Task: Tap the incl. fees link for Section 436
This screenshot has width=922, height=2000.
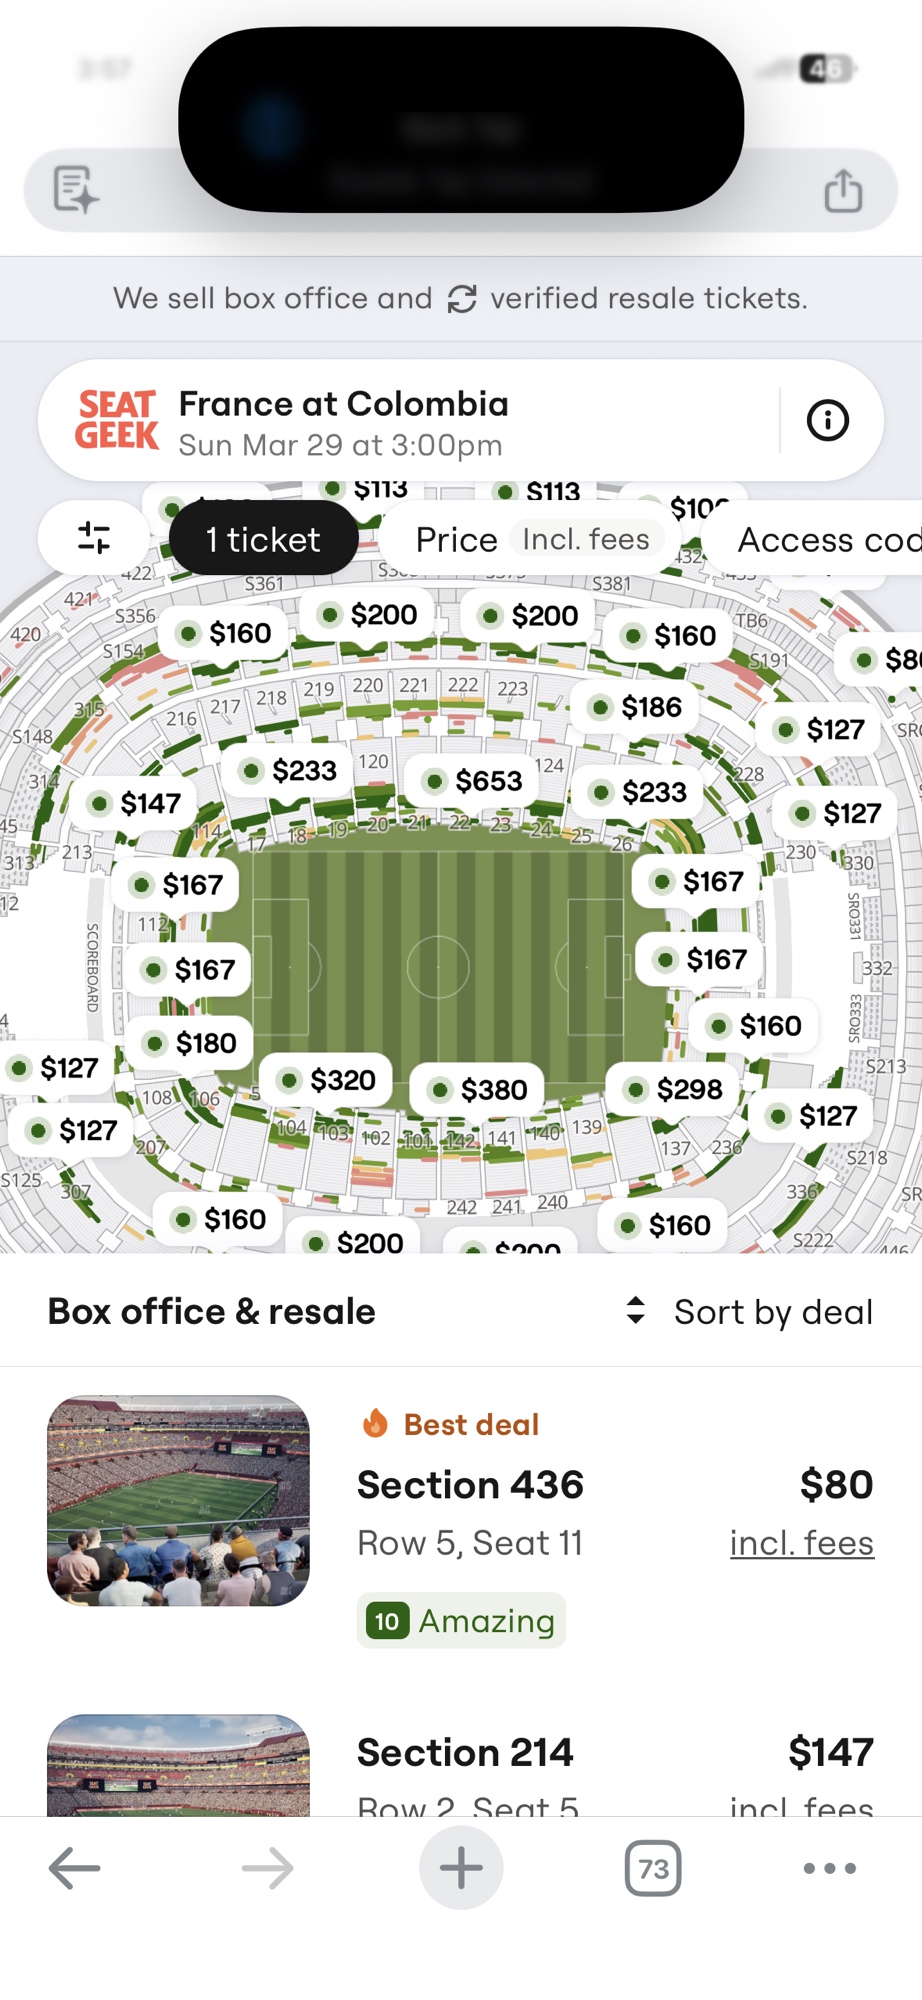Action: click(x=801, y=1543)
